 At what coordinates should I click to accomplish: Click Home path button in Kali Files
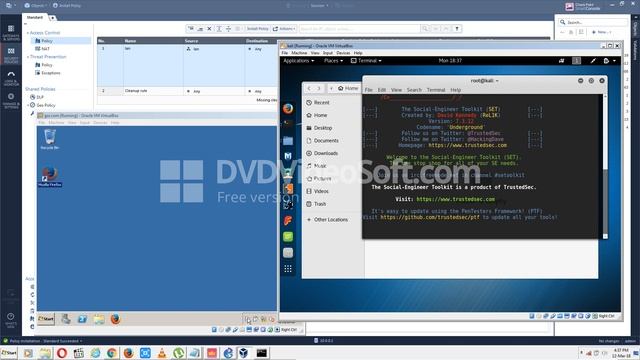[348, 88]
